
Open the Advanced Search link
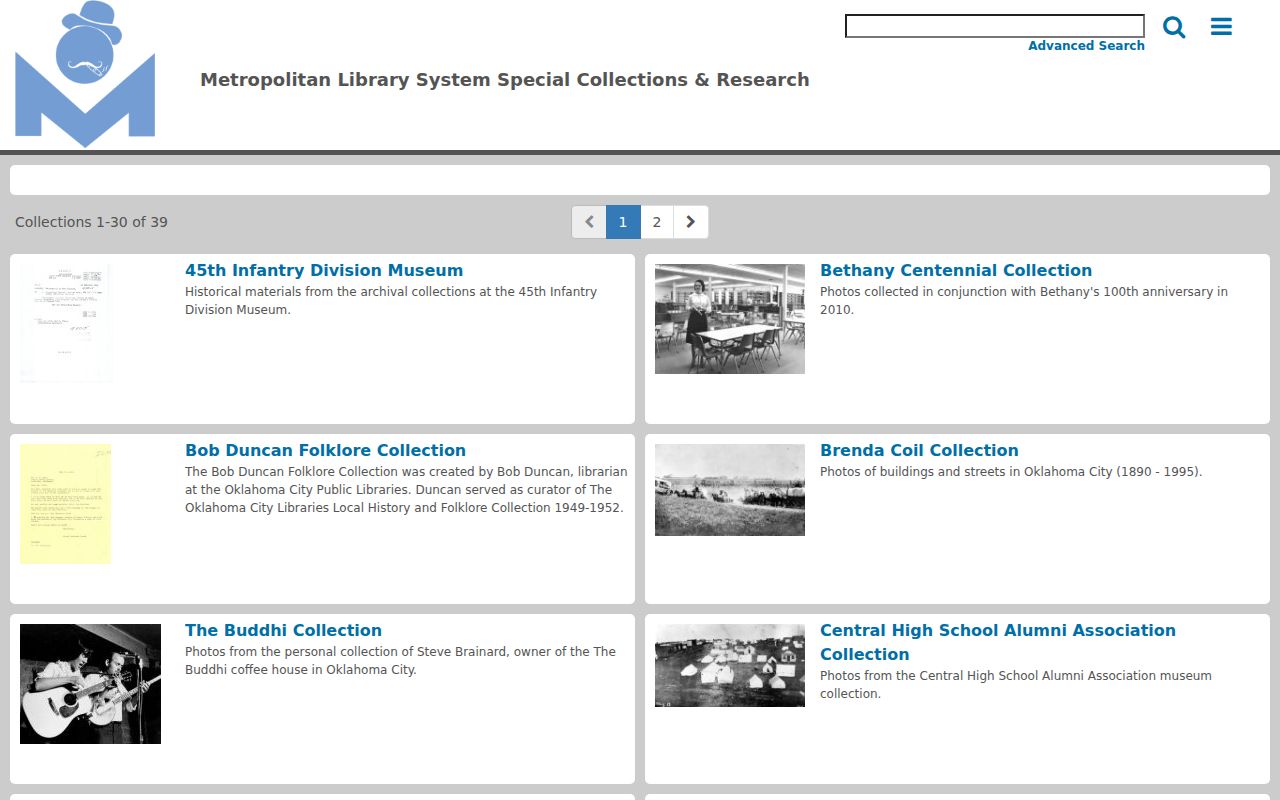(x=1086, y=46)
